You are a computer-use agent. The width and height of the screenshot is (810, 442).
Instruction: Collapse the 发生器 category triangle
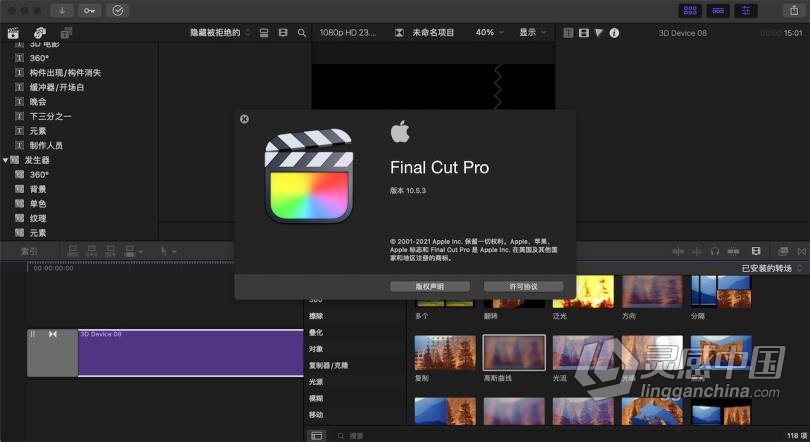click(x=5, y=160)
